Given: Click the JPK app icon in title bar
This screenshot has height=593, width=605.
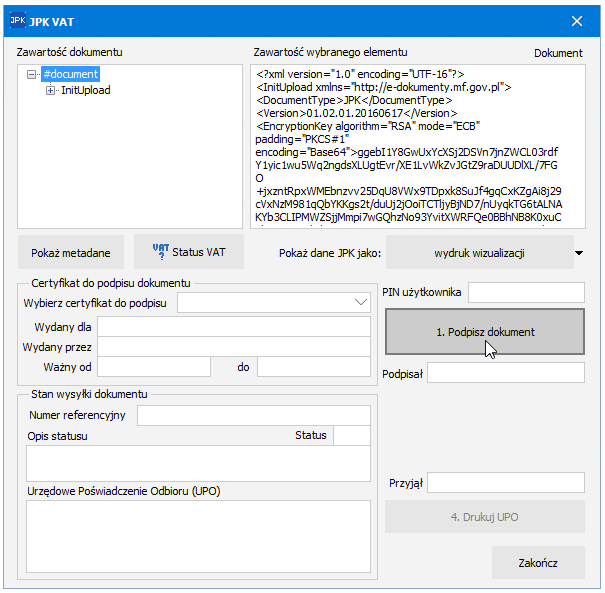Looking at the screenshot, I should [18, 20].
